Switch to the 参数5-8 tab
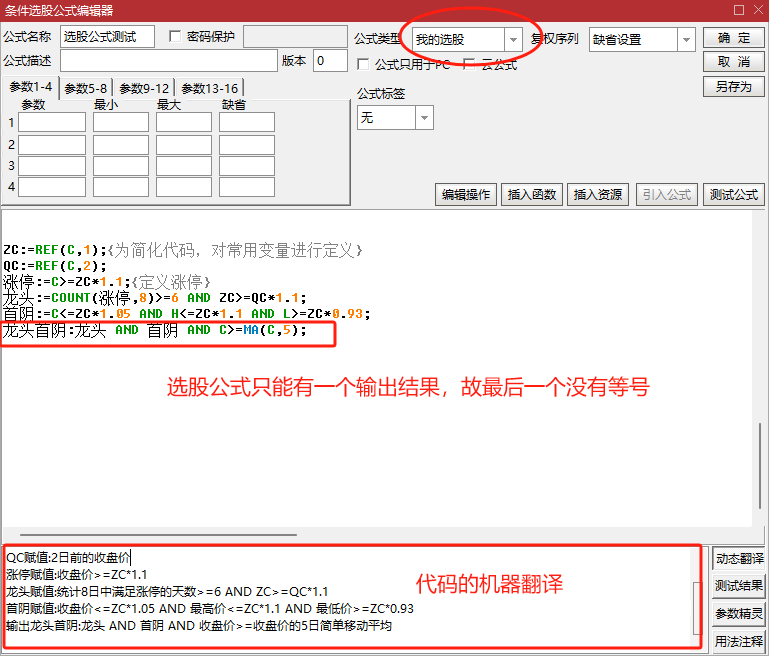Viewport: 769px width, 656px height. (85, 89)
